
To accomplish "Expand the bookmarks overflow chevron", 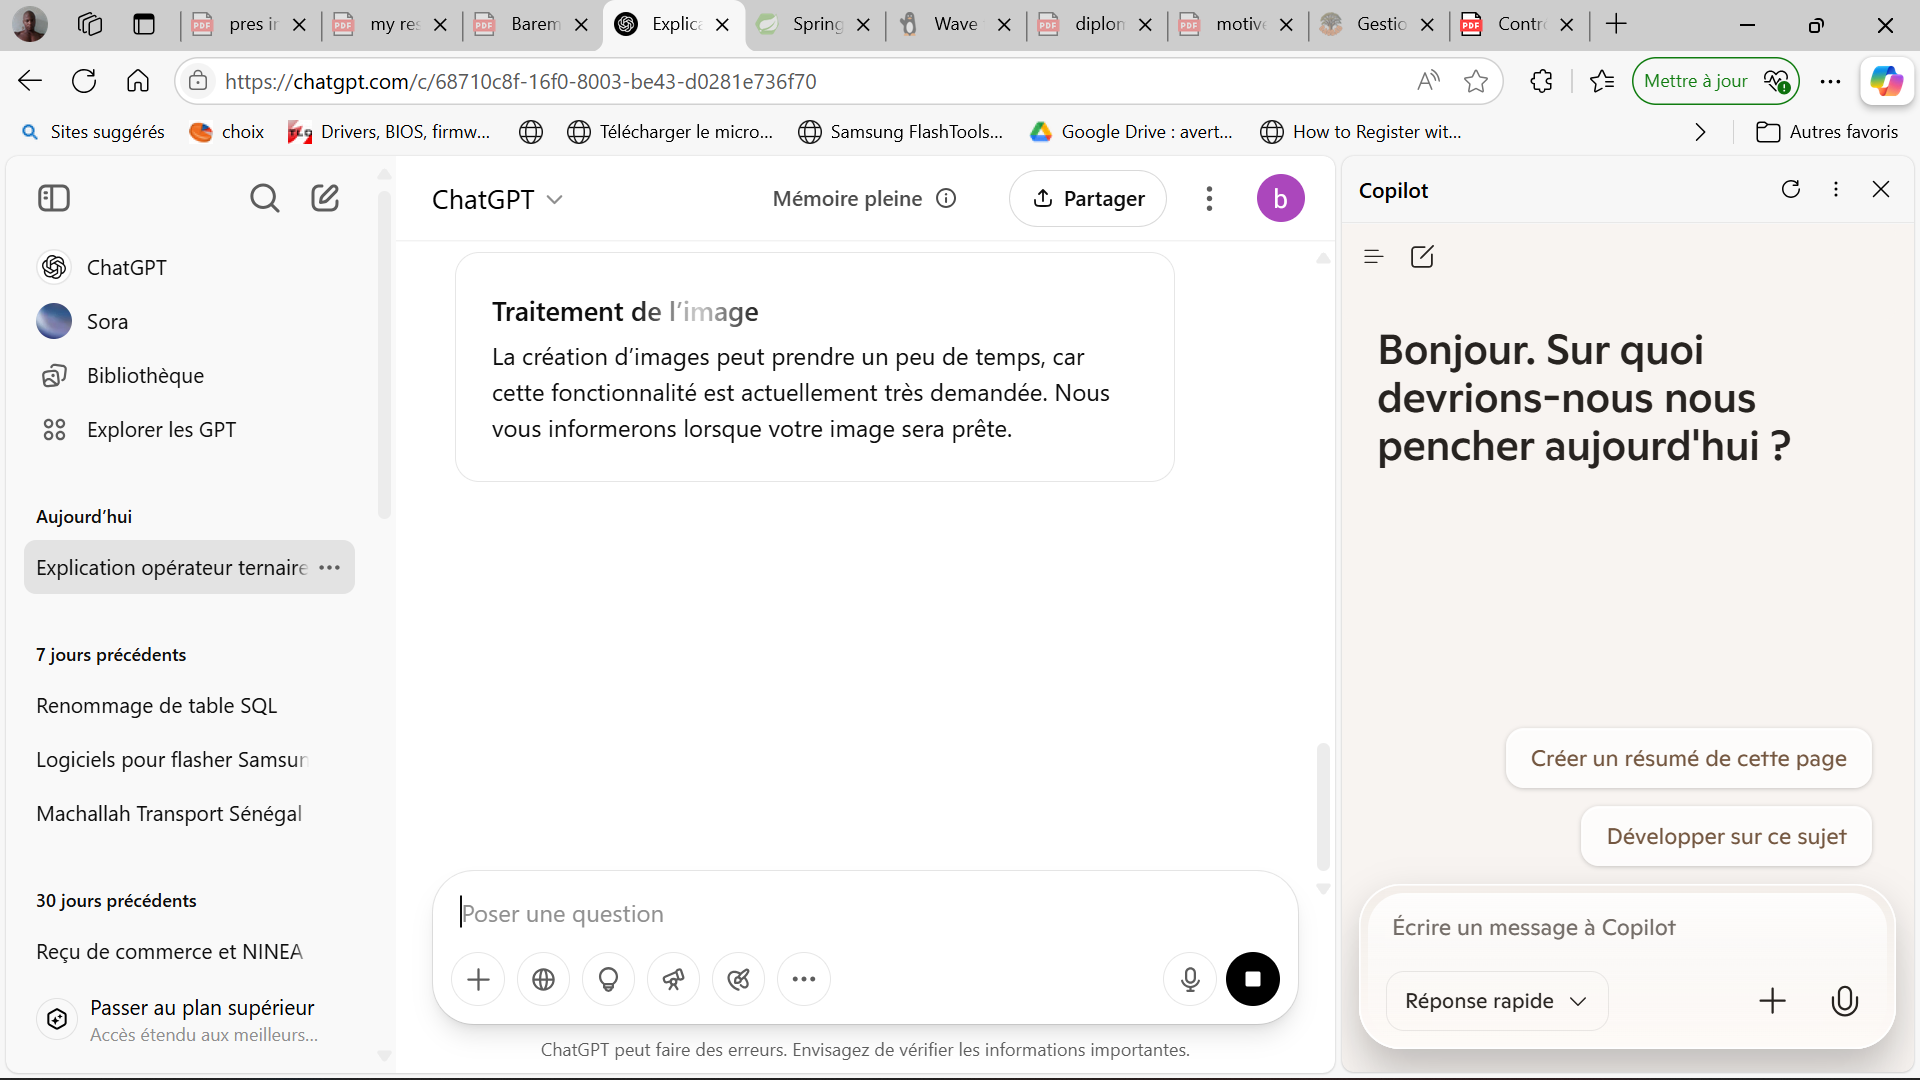I will (1700, 132).
